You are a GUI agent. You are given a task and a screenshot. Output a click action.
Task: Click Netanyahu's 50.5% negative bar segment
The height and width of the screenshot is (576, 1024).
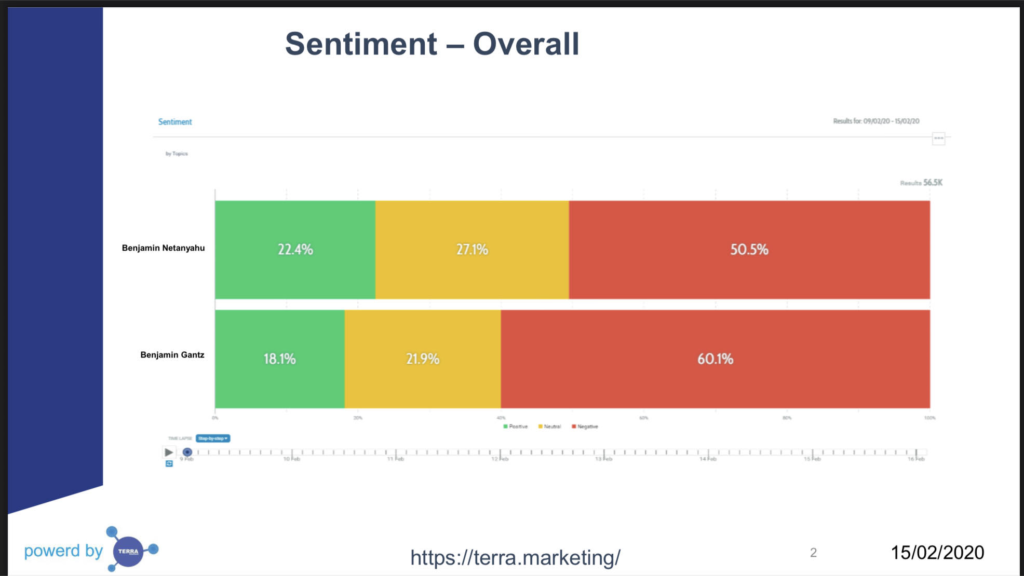click(x=749, y=249)
